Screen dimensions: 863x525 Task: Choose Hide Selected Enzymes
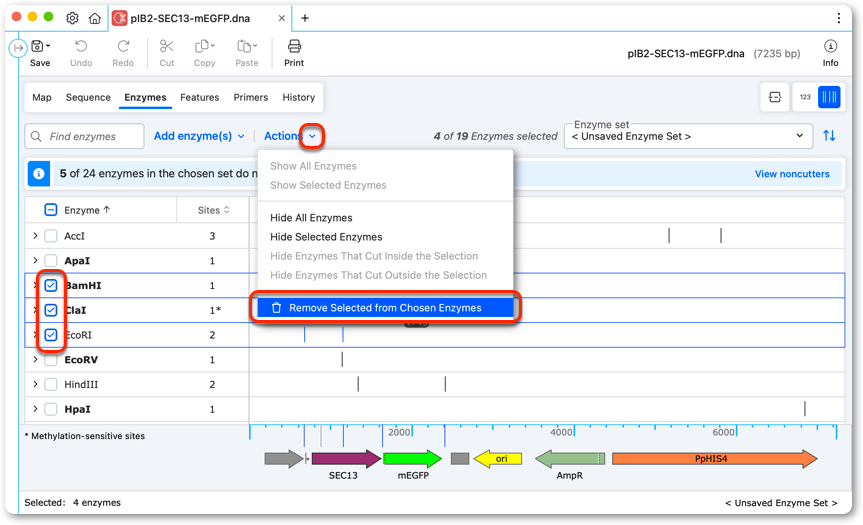326,237
